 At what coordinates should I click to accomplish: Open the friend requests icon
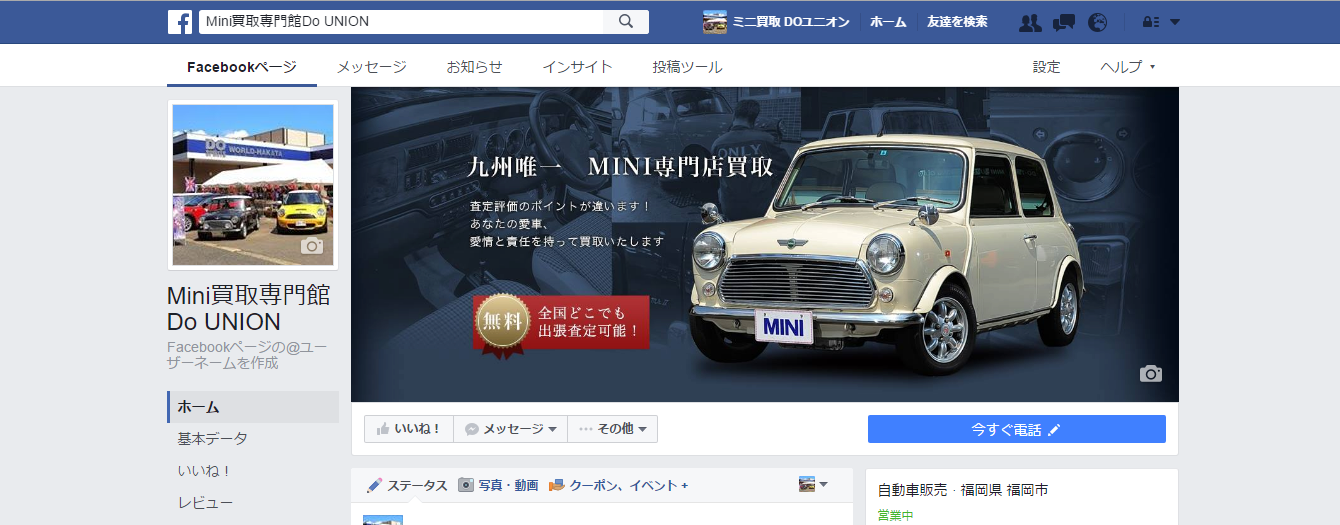(1030, 22)
